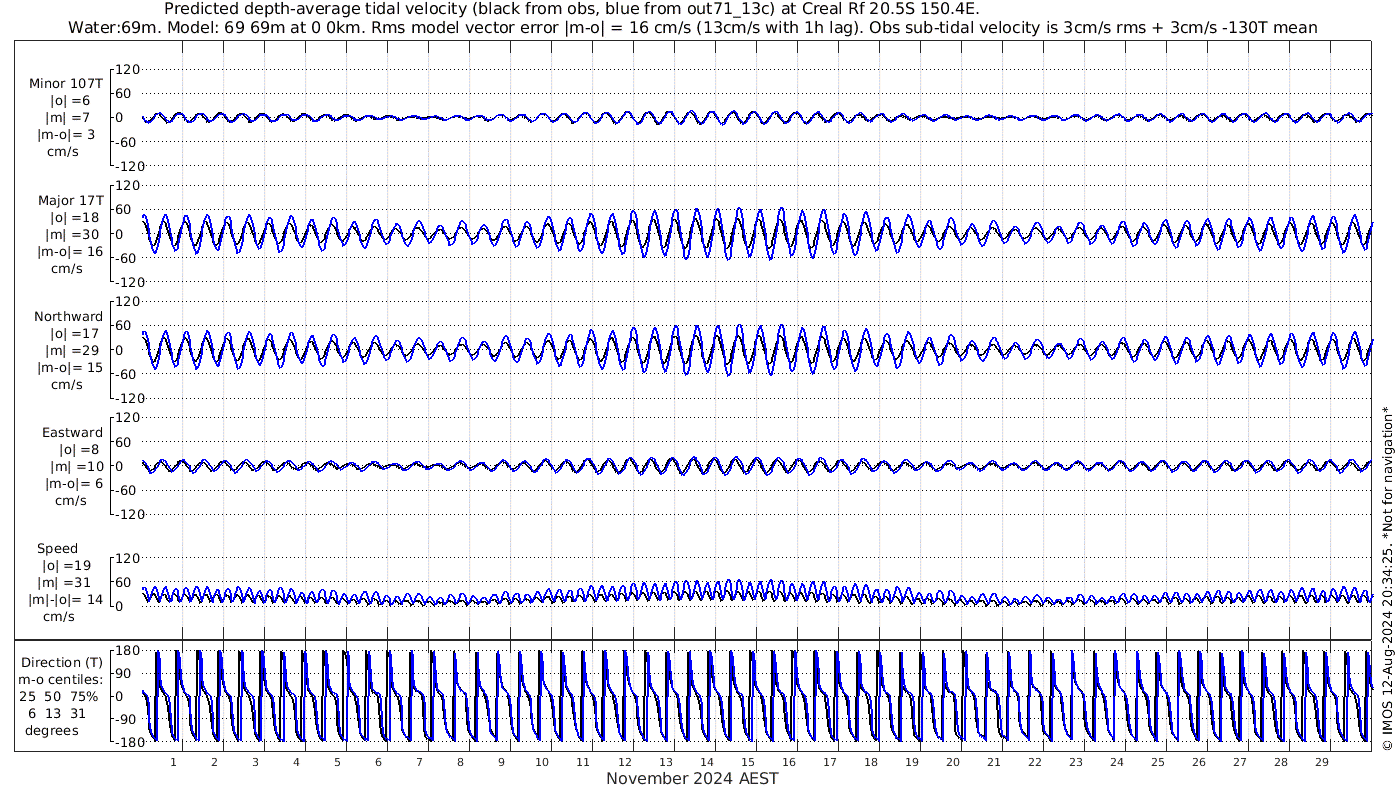Click the '-60' tick of the Major panel

127,258
